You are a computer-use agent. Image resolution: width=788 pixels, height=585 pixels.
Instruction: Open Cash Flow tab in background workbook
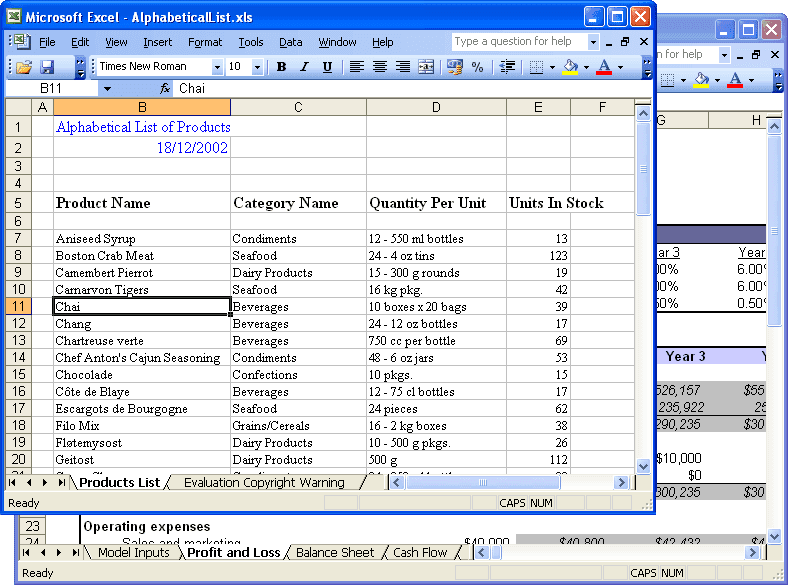click(x=420, y=553)
